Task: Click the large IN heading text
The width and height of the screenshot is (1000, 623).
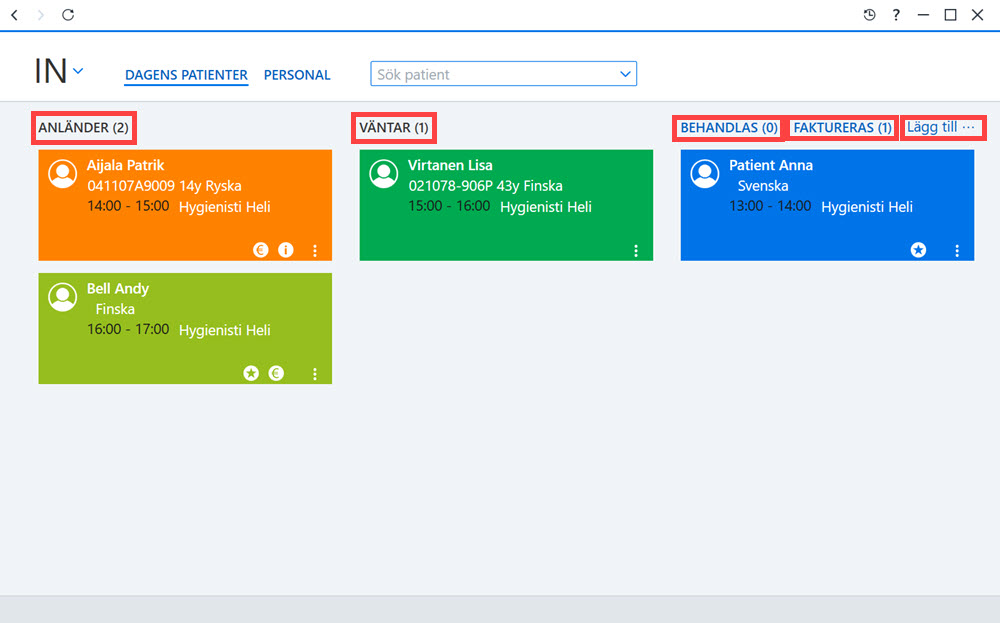Action: coord(50,71)
